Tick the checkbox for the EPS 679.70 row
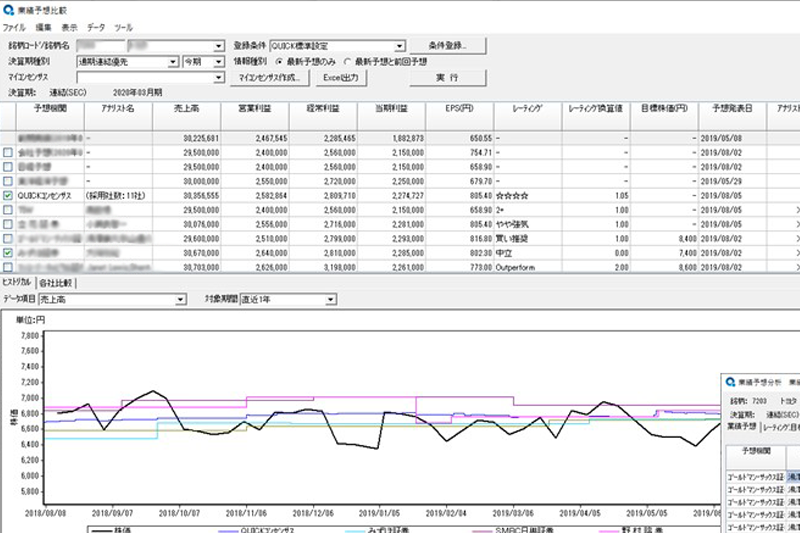Image resolution: width=800 pixels, height=533 pixels. pyautogui.click(x=8, y=181)
